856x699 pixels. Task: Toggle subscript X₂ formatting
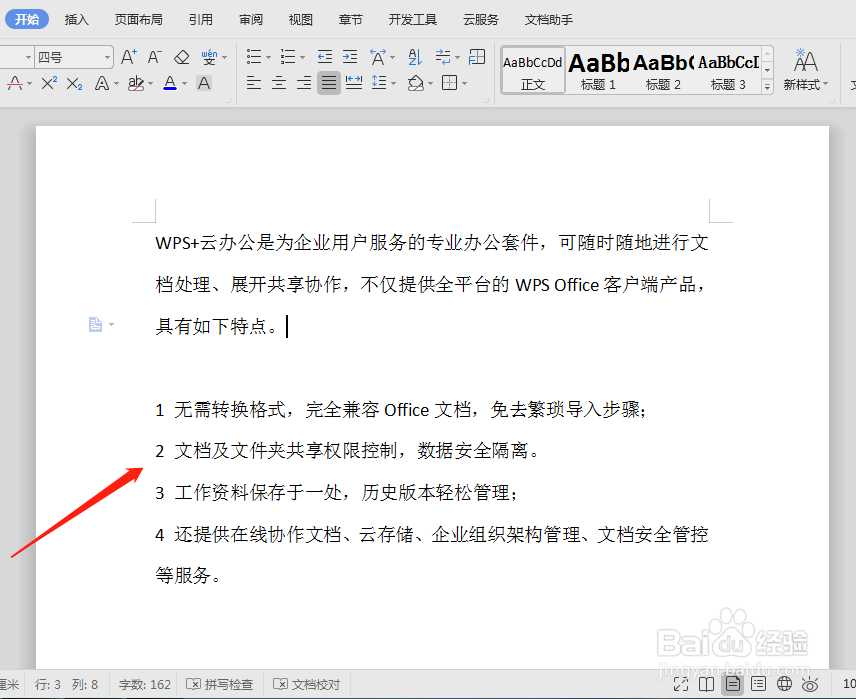pos(74,84)
